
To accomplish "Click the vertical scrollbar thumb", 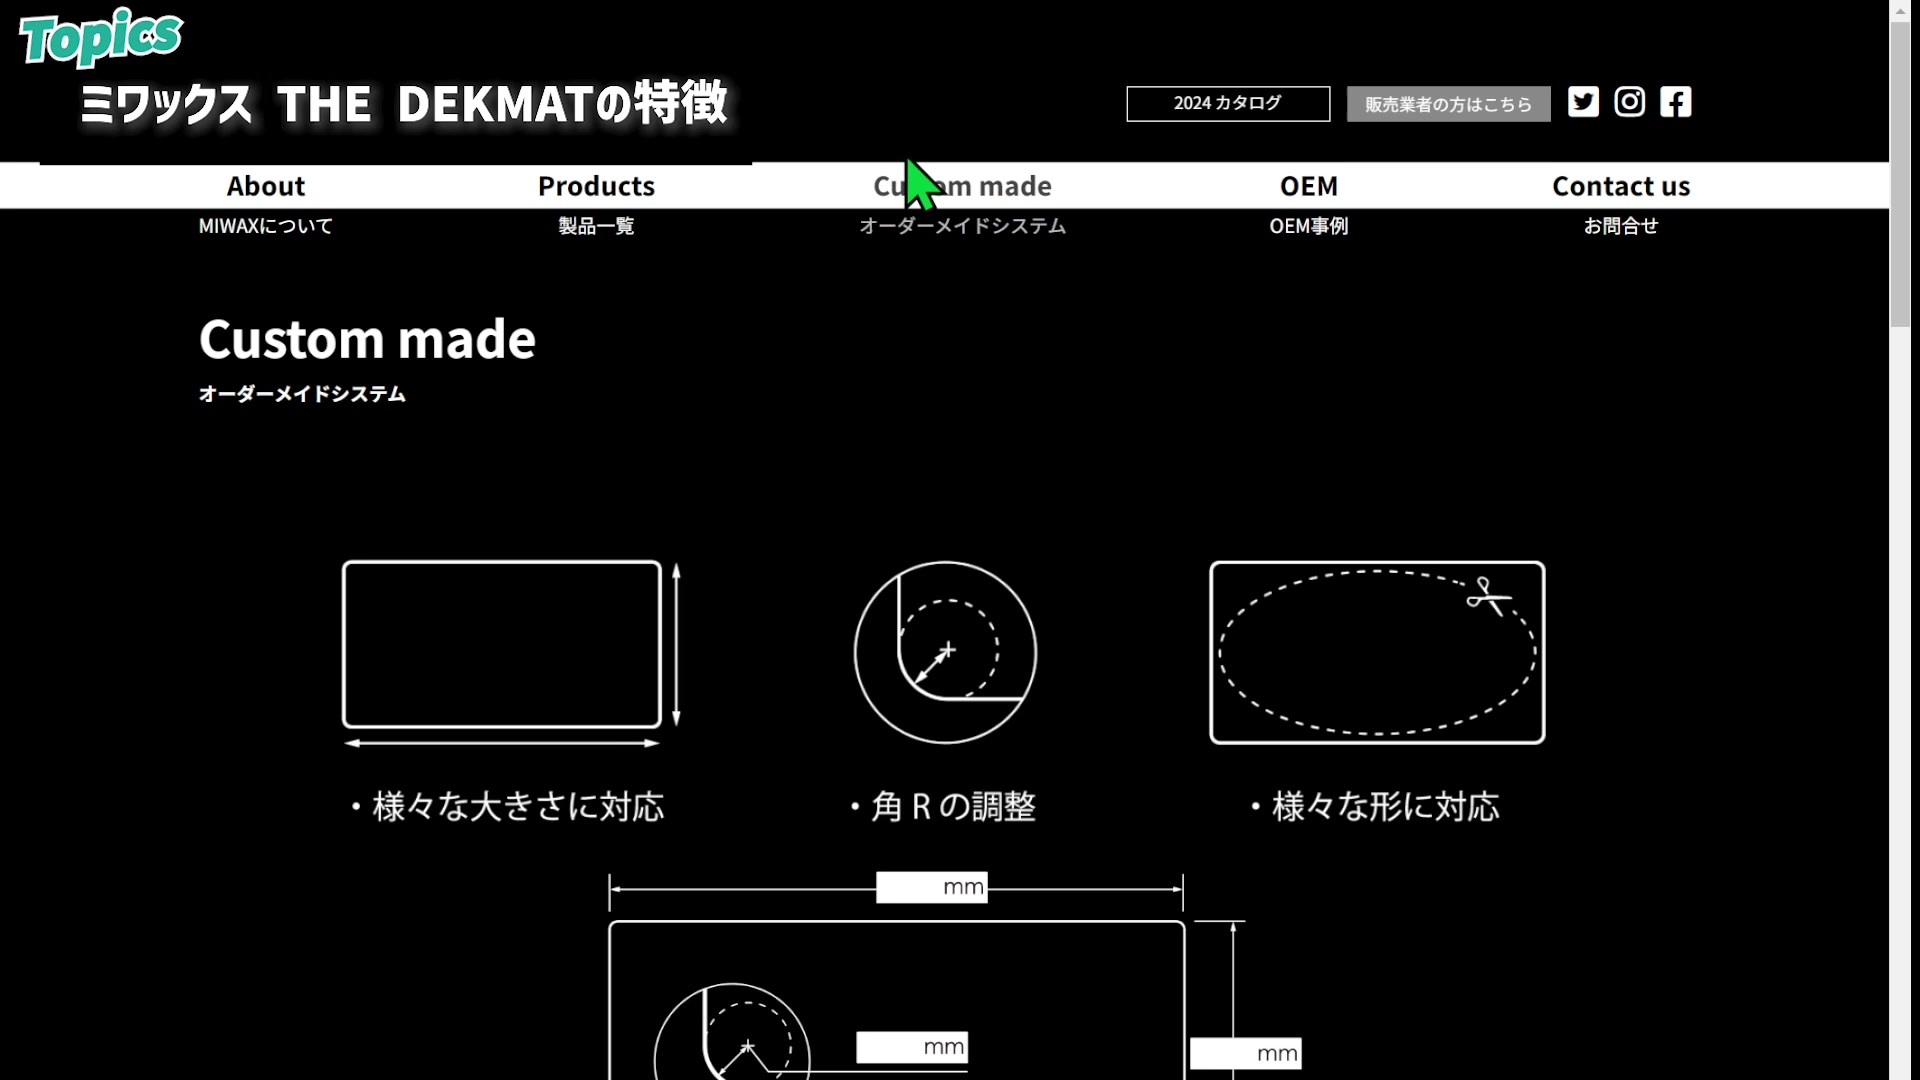I will click(1900, 174).
